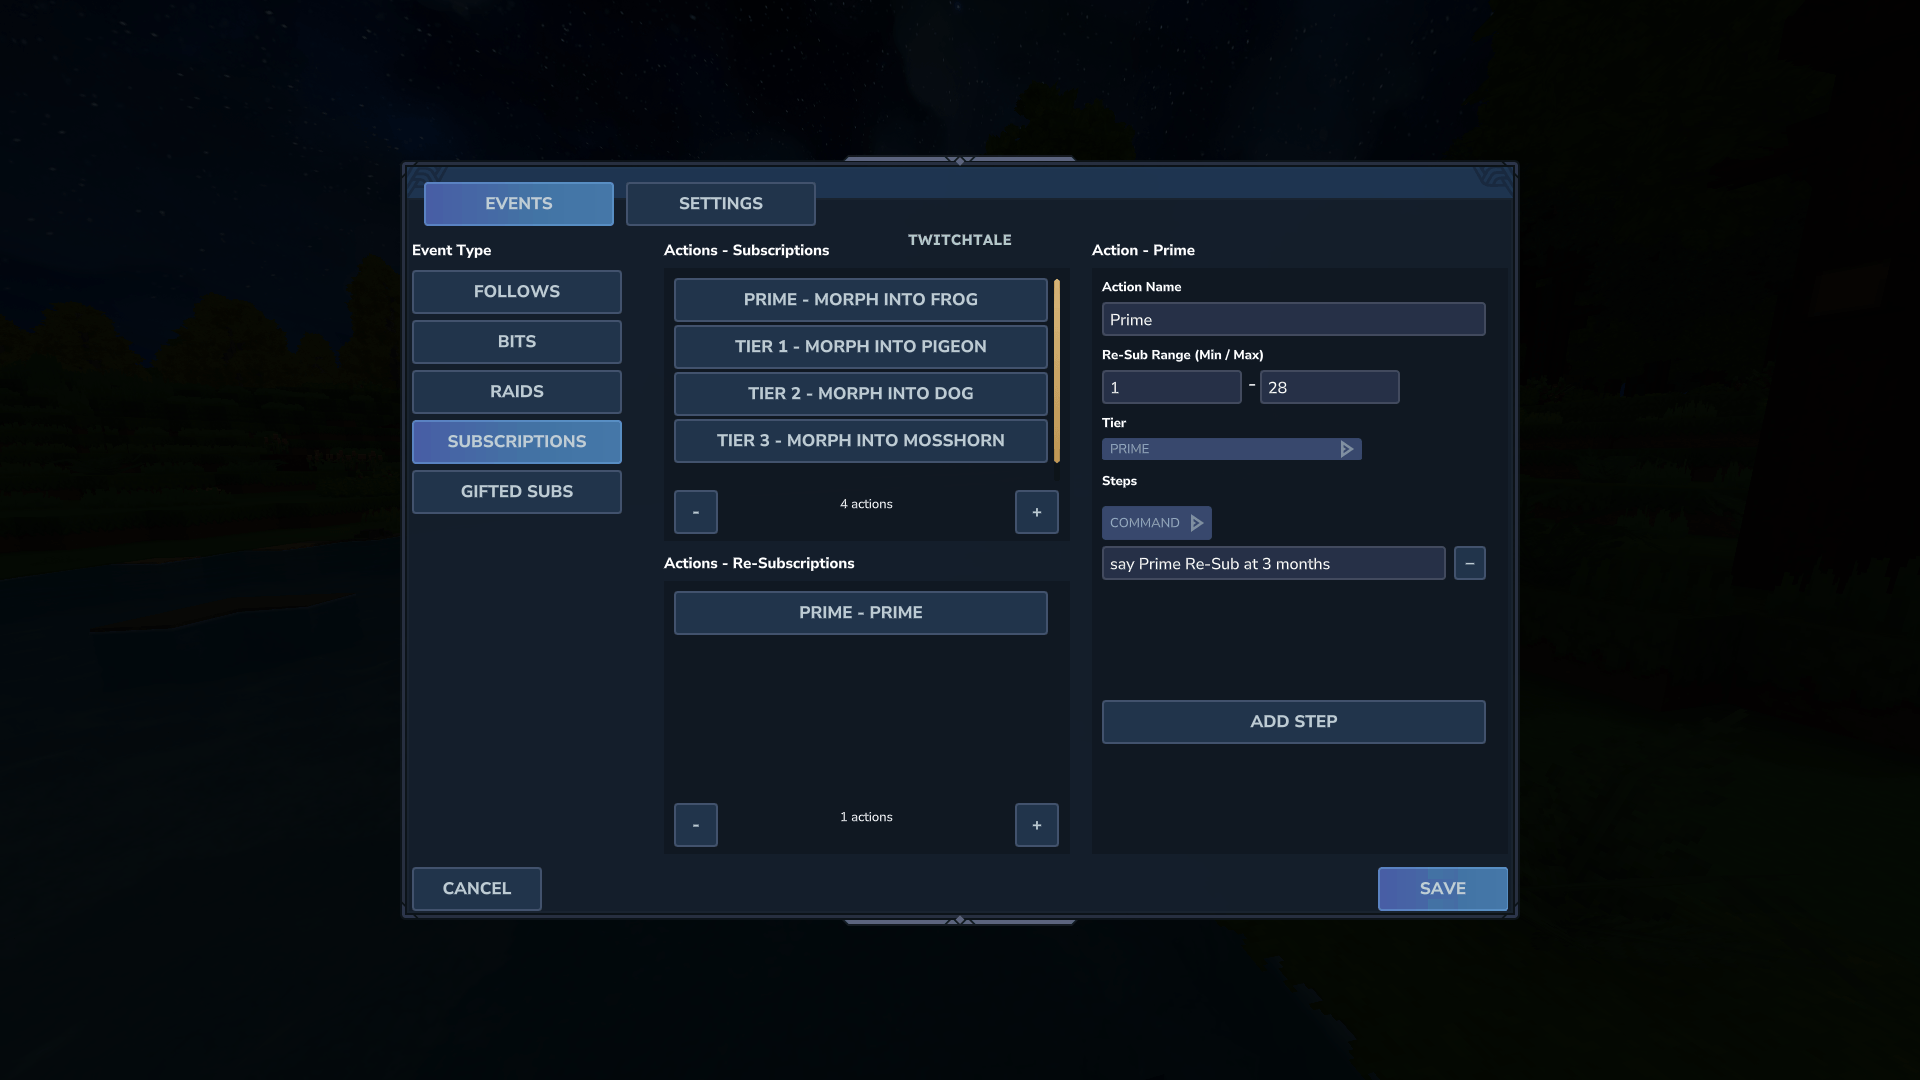The image size is (1920, 1080).
Task: Click minus button under Subscriptions actions list
Action: pos(695,512)
